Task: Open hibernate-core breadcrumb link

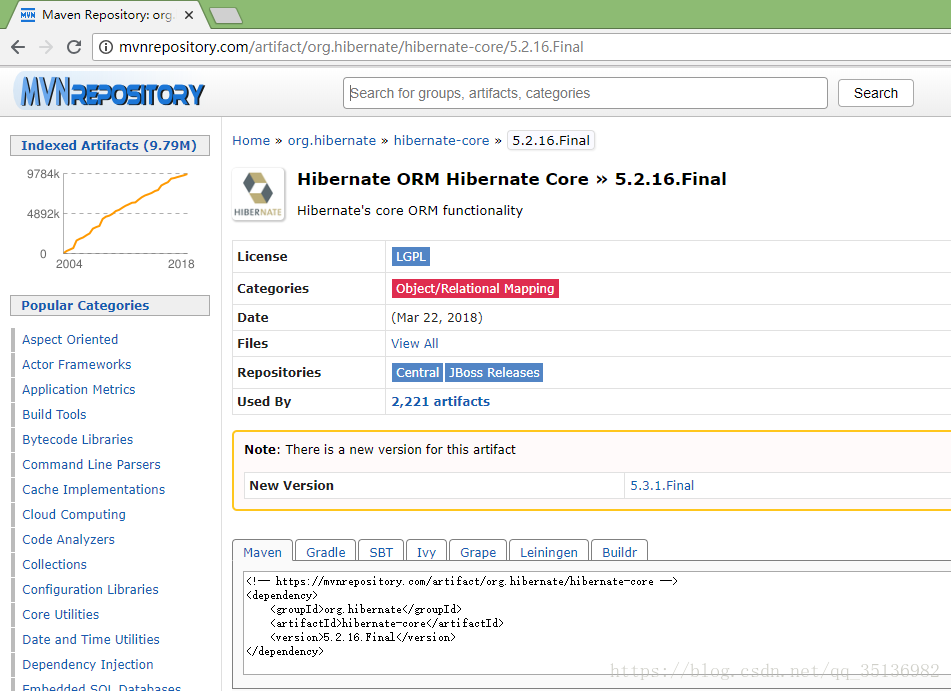Action: click(441, 141)
